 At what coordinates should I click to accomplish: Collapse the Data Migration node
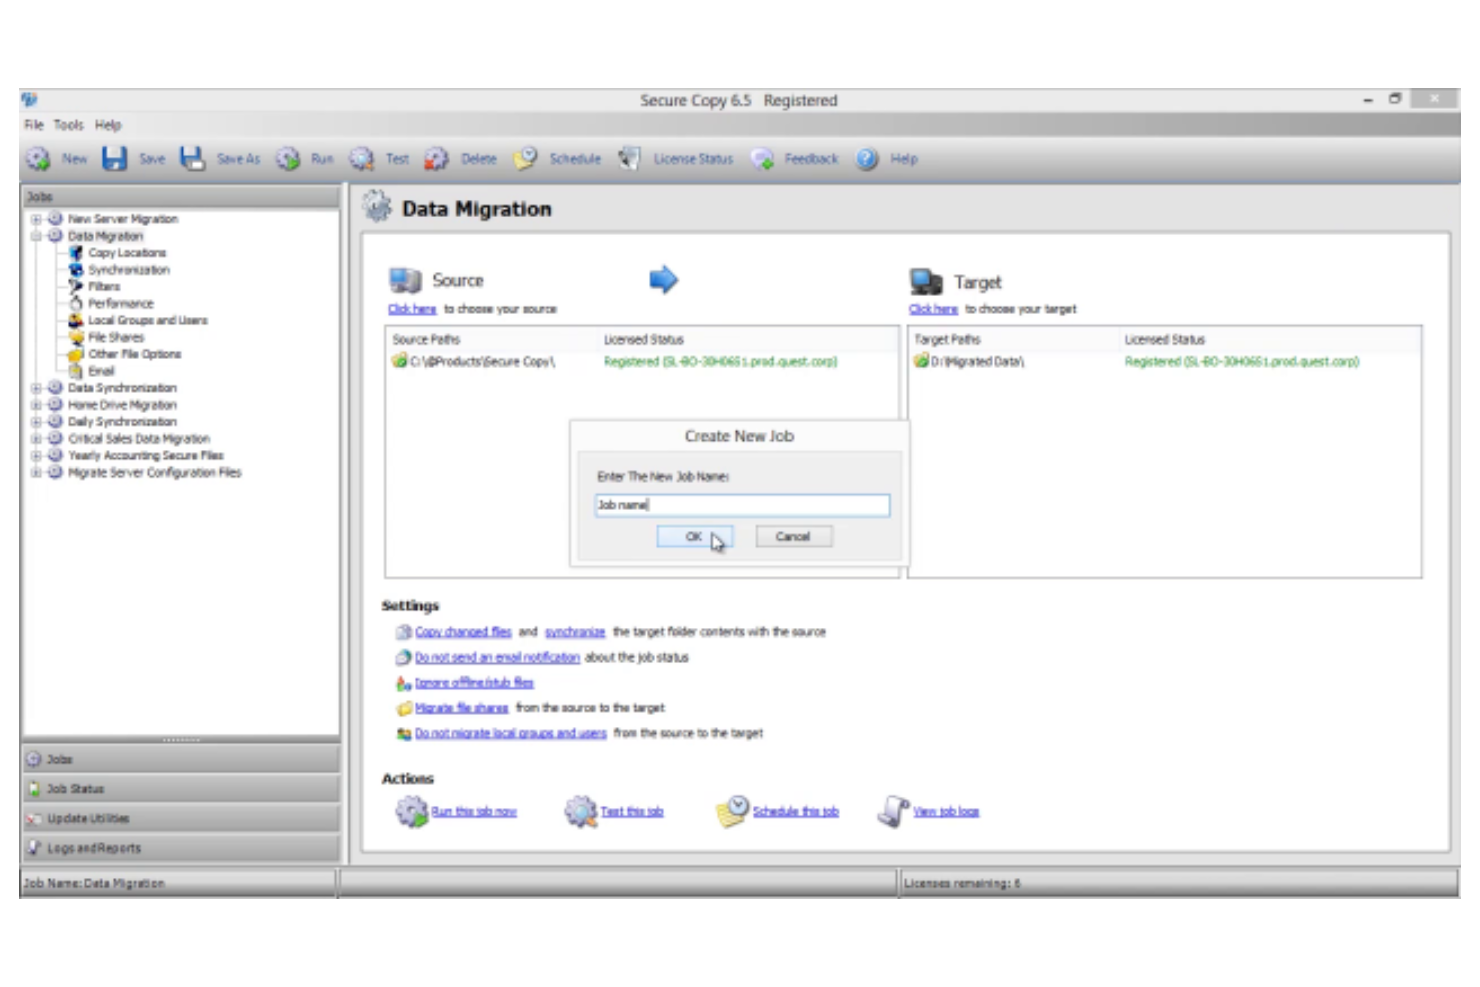[36, 236]
